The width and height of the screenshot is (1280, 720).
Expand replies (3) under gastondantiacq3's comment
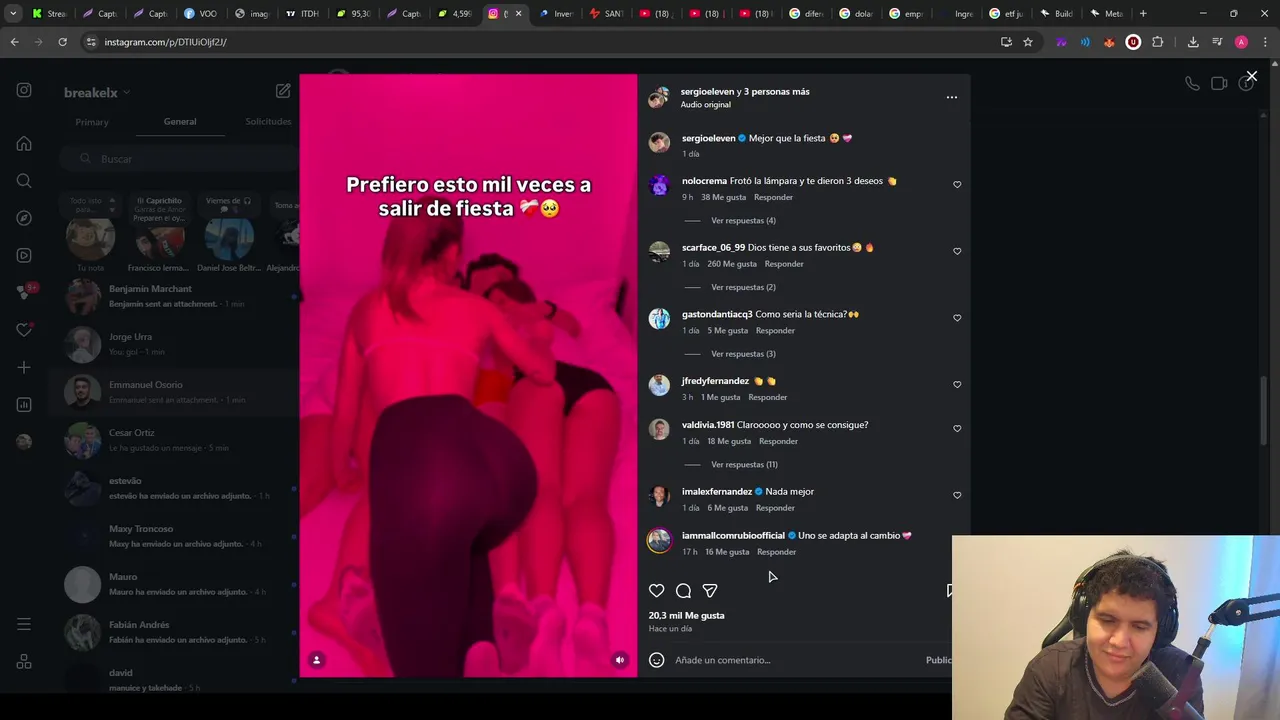[x=743, y=354]
